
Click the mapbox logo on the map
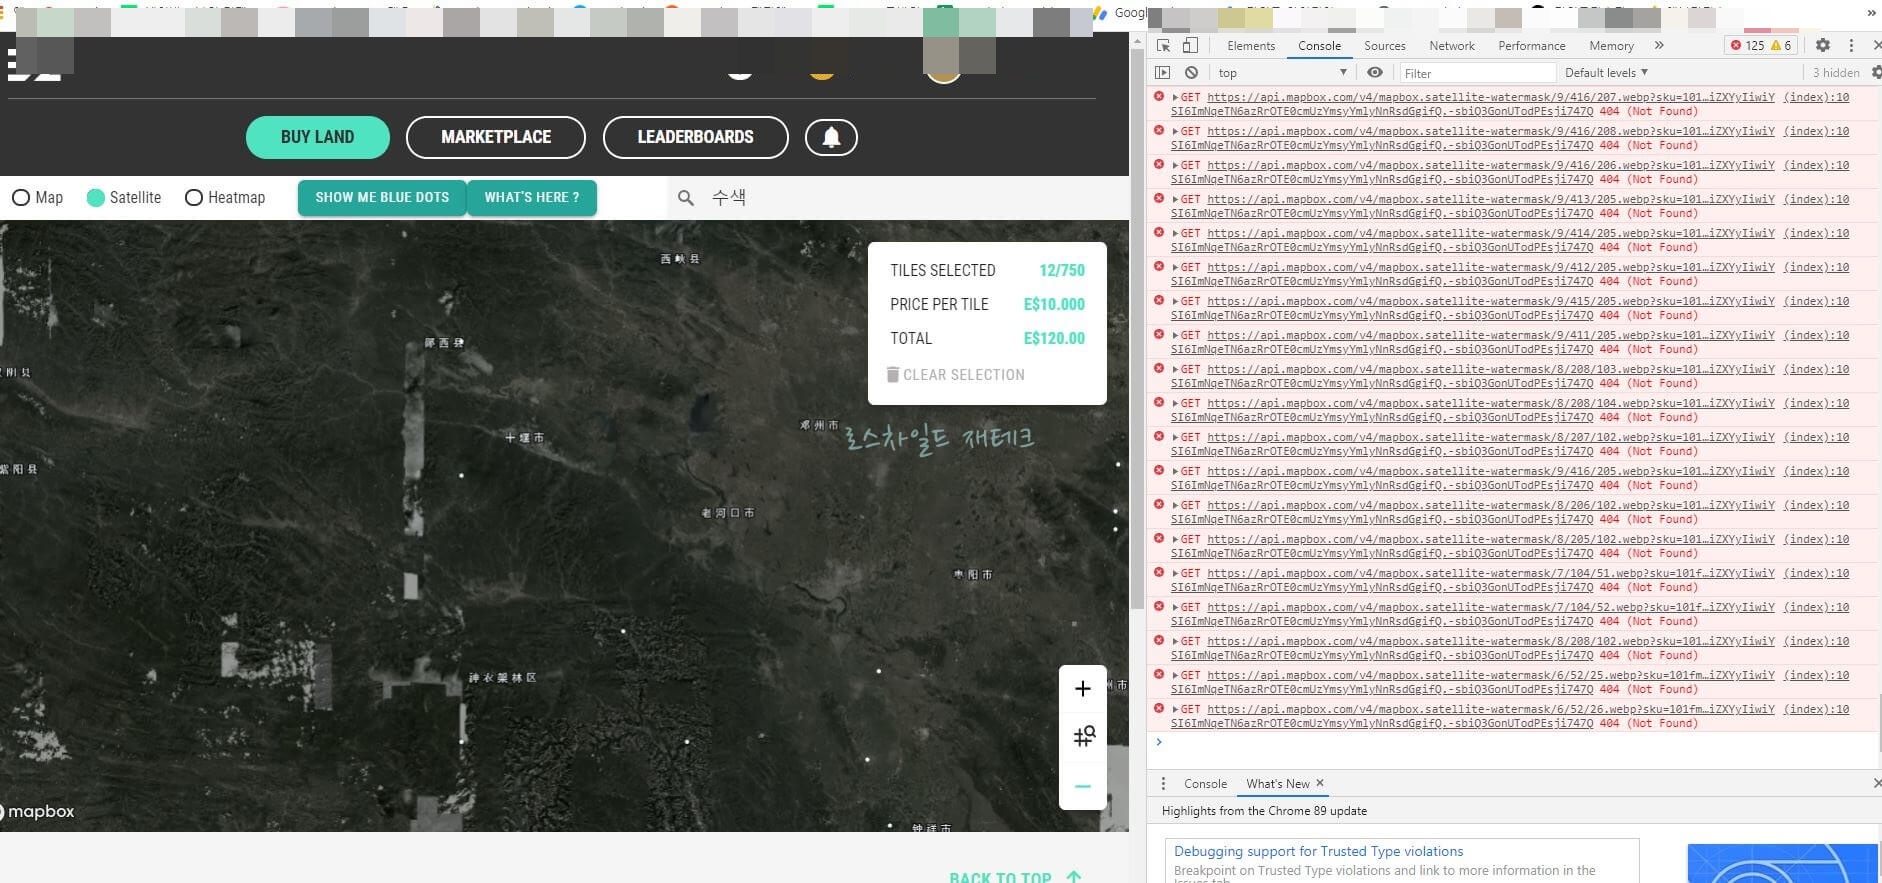[38, 812]
